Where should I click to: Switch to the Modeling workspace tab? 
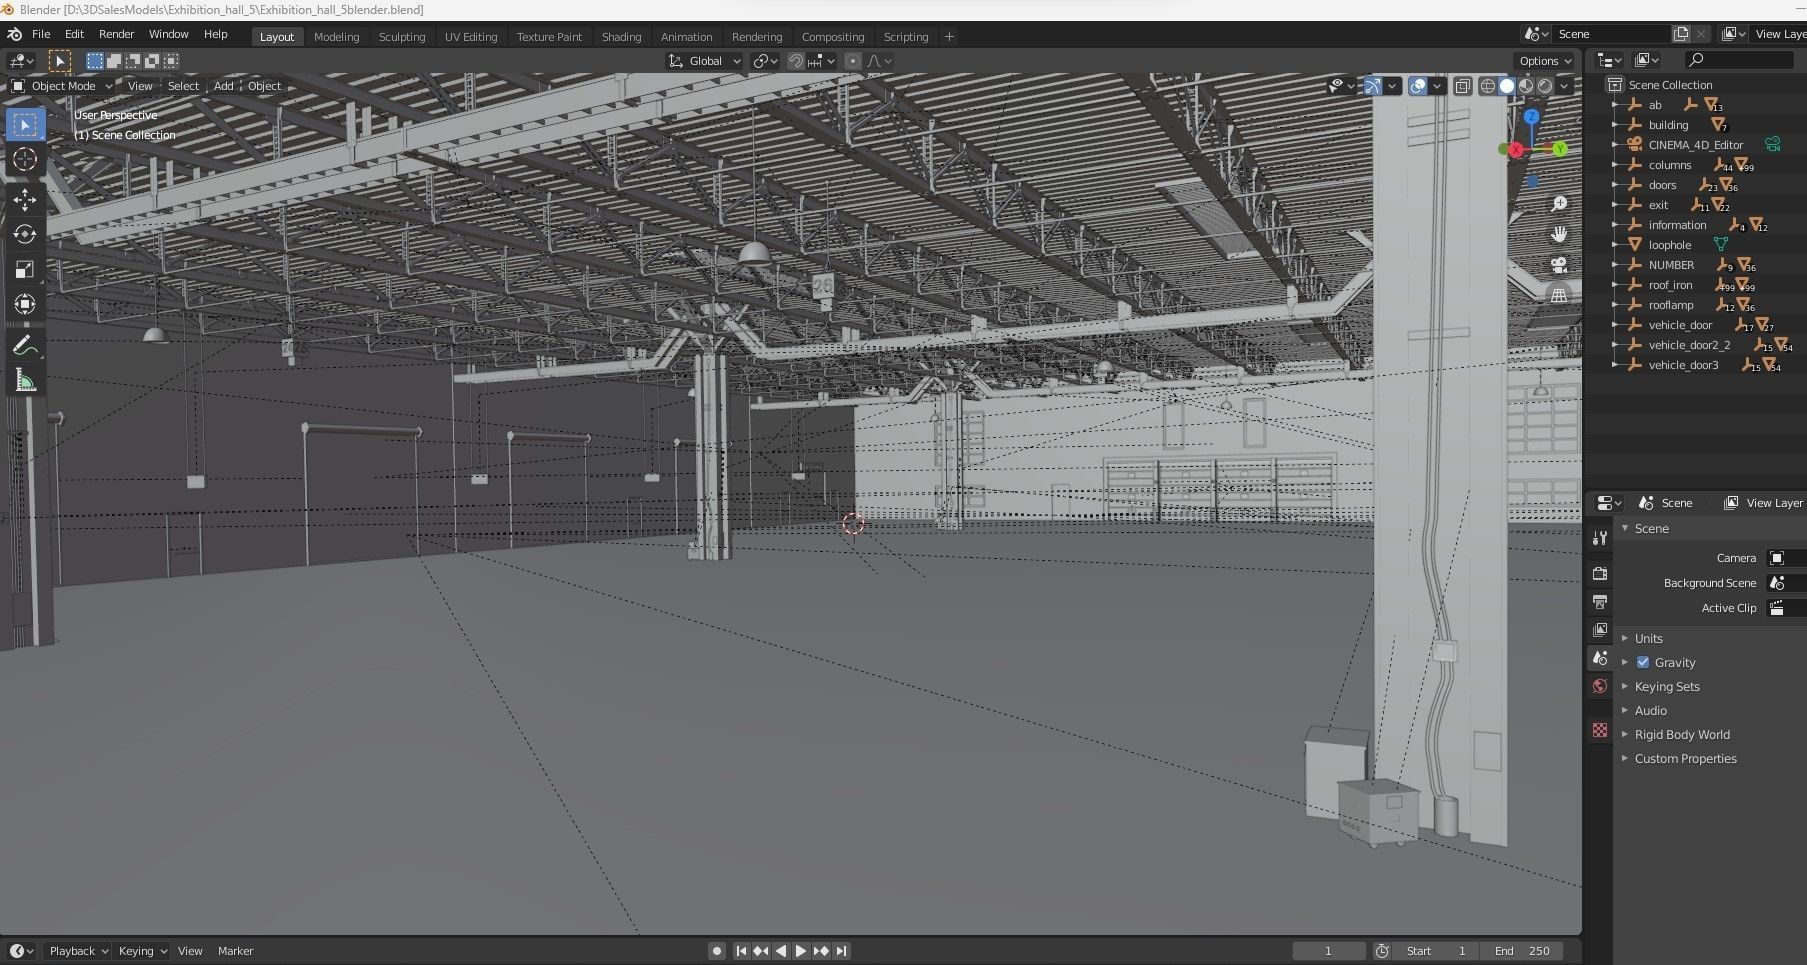tap(336, 37)
